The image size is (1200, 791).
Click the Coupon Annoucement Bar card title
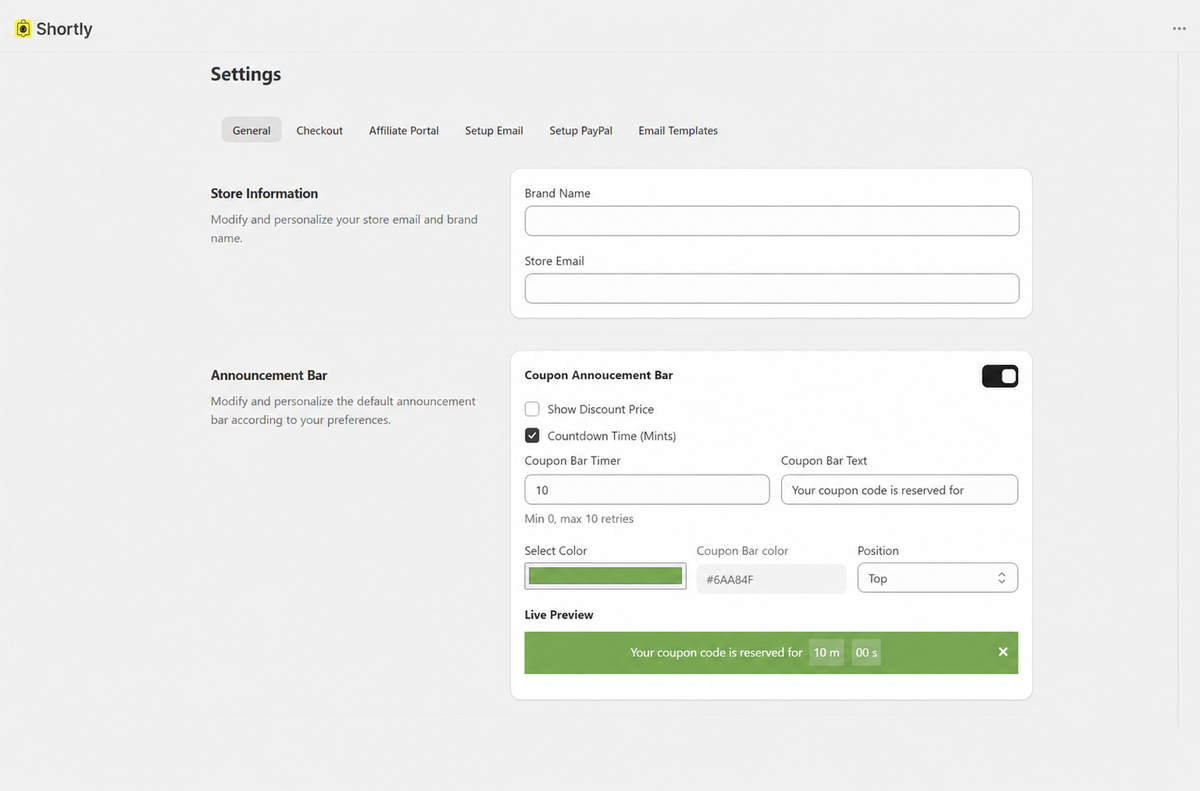click(x=599, y=375)
